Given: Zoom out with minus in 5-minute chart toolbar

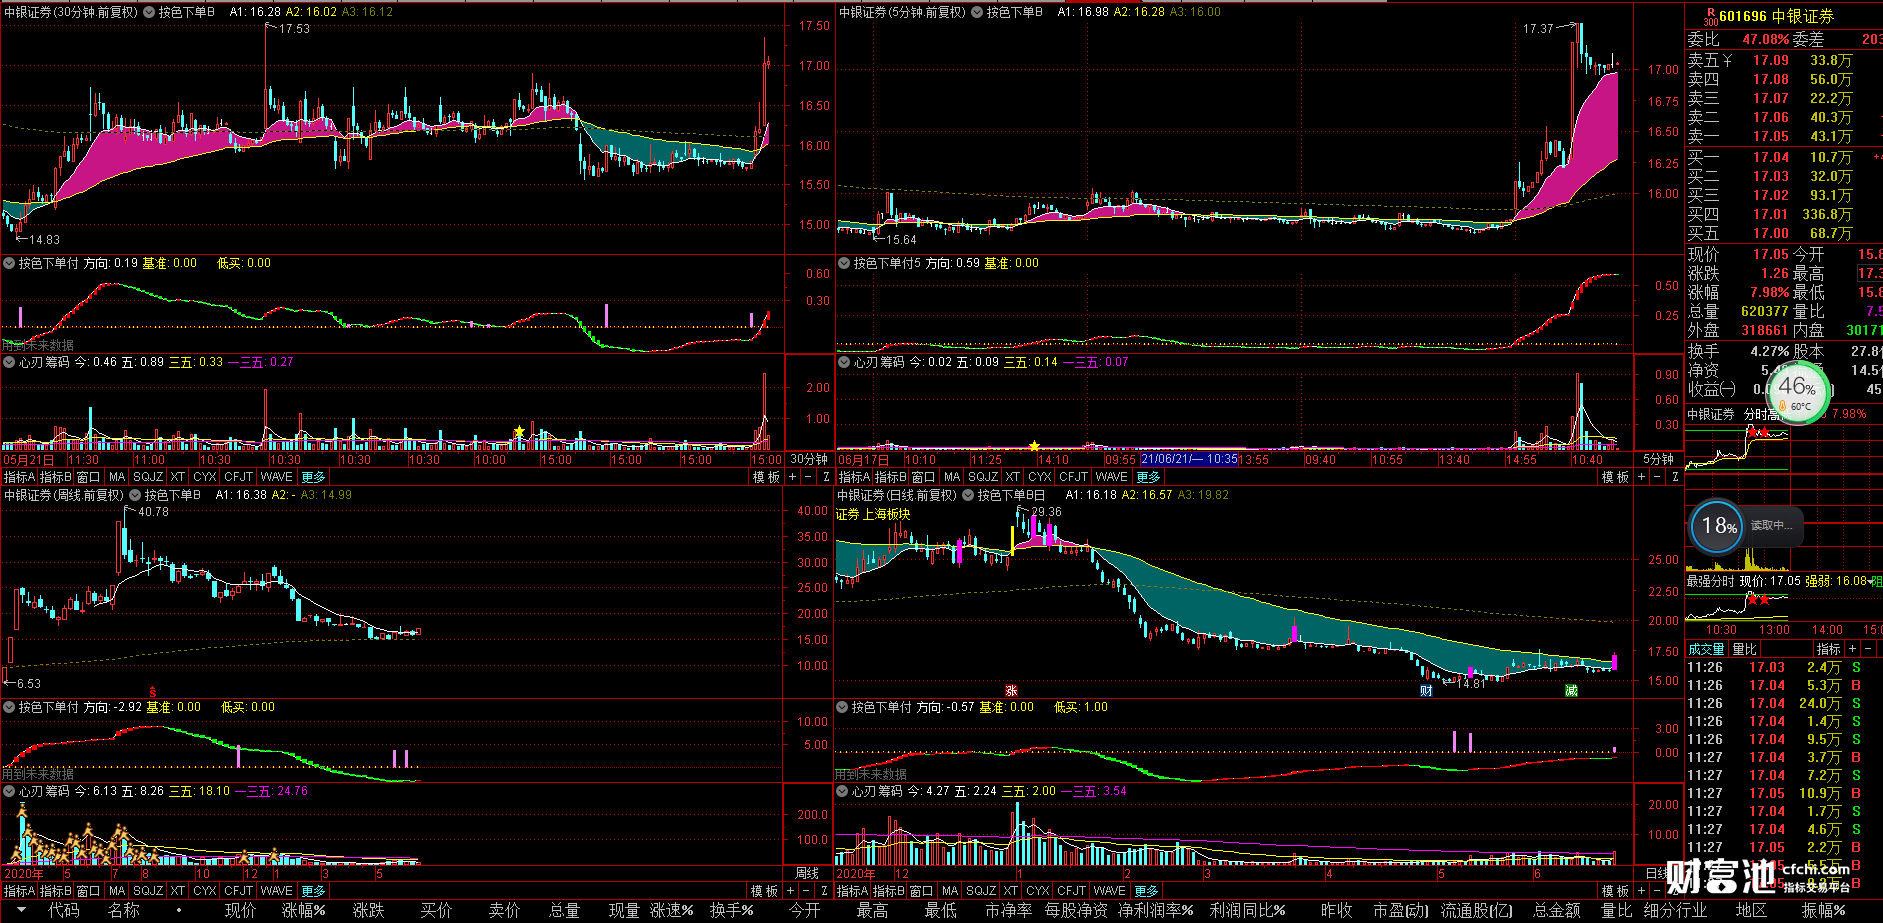Looking at the screenshot, I should pos(1657,477).
